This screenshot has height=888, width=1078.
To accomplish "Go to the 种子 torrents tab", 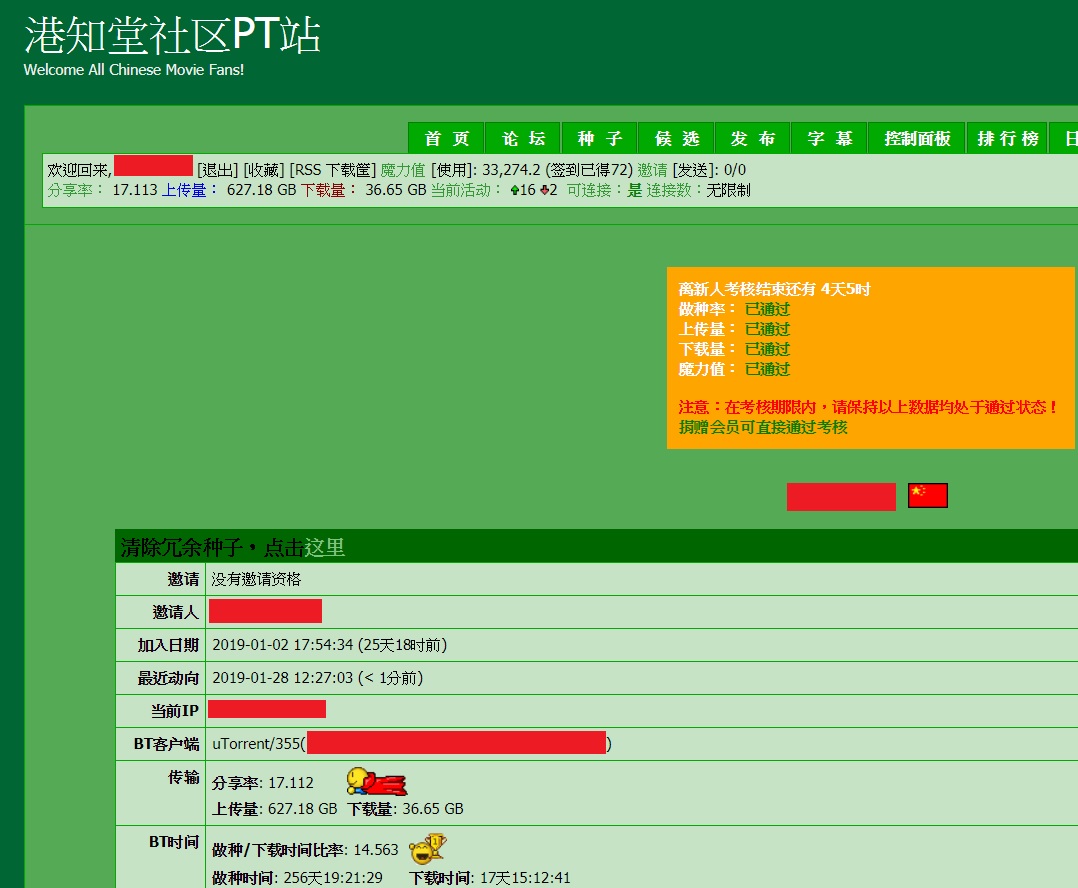I will coord(600,138).
